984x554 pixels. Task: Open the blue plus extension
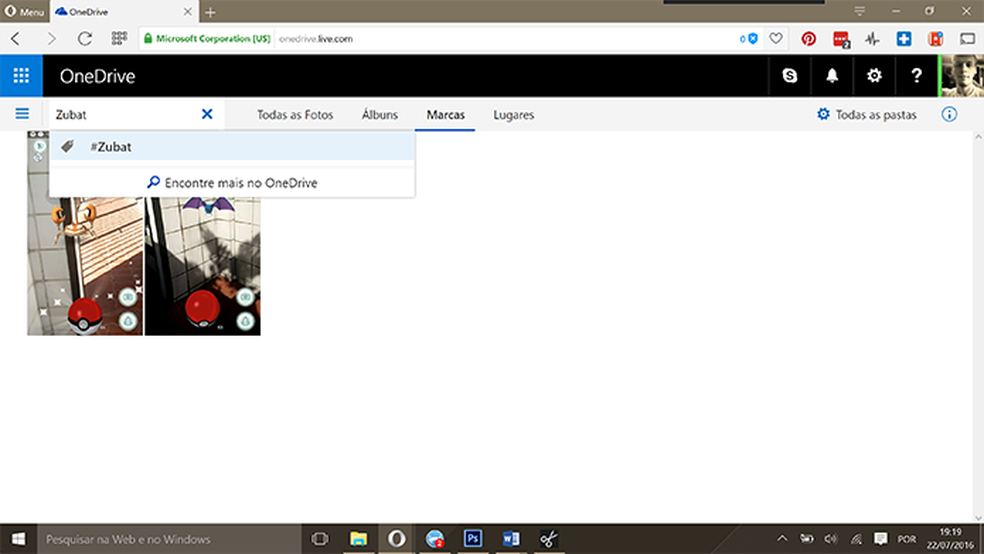904,39
